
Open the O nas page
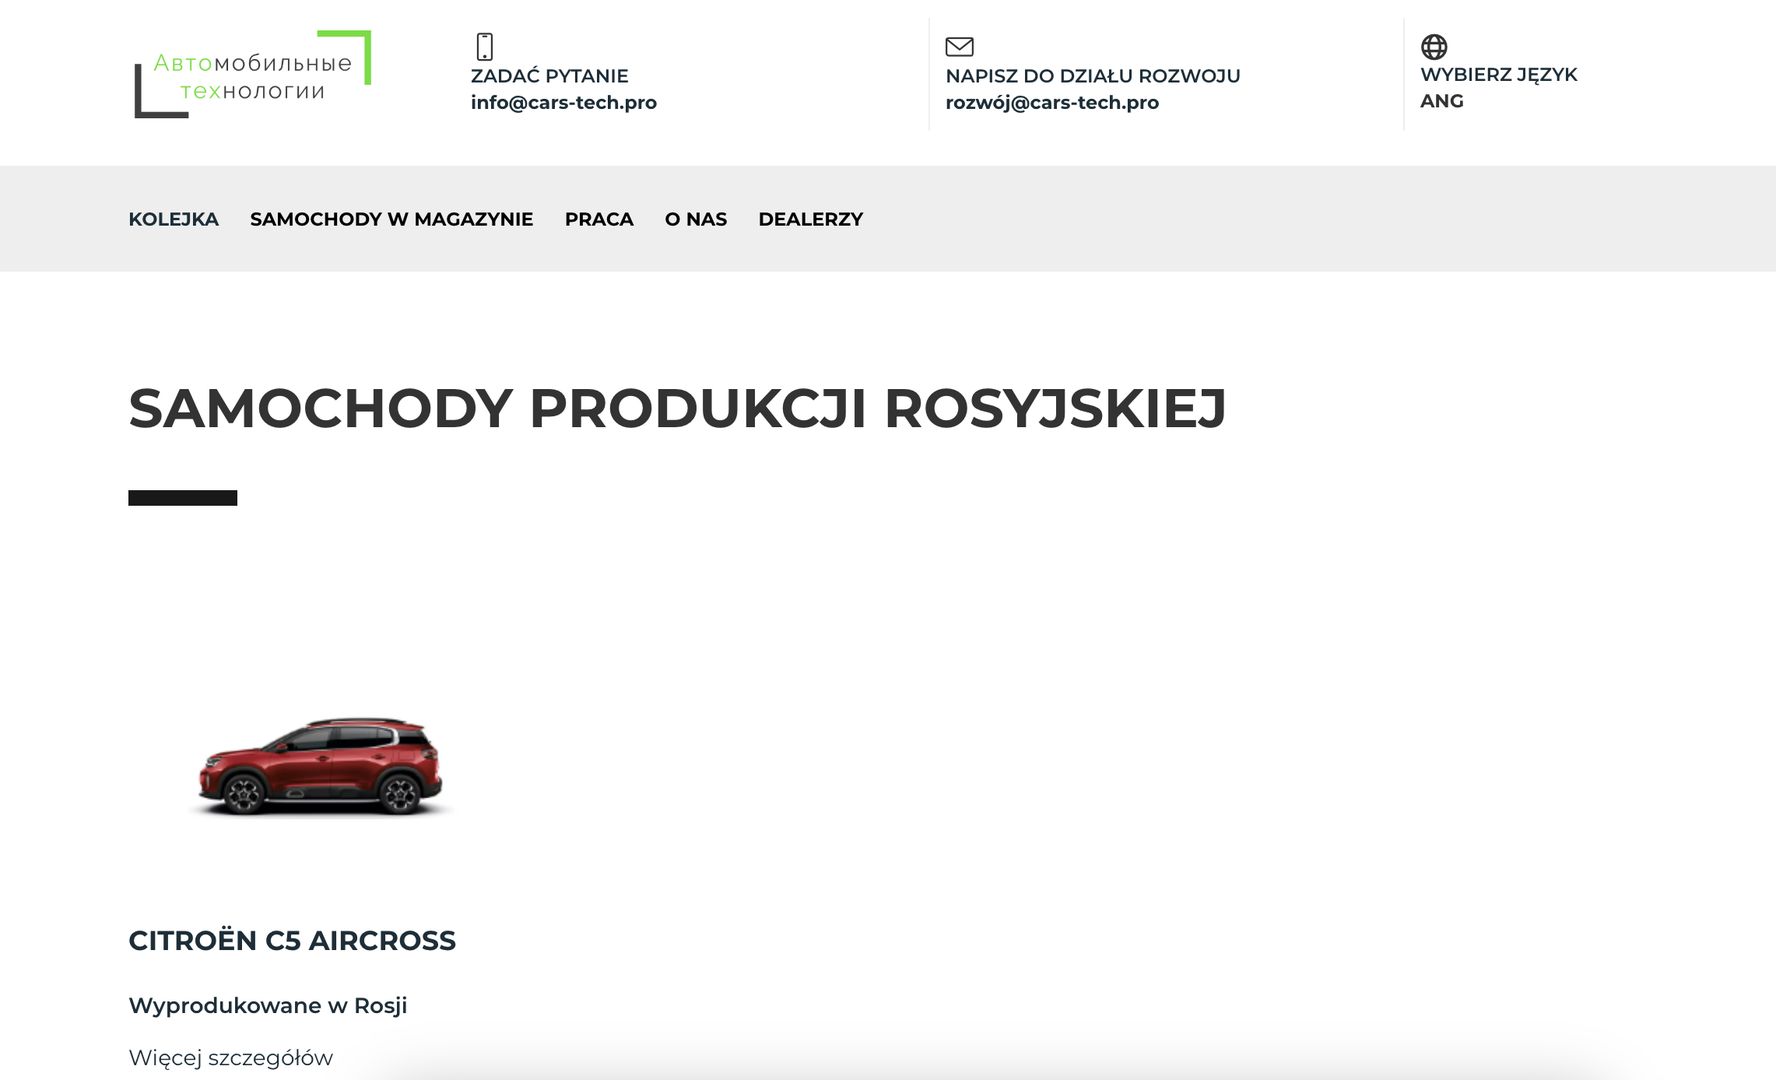(x=696, y=219)
